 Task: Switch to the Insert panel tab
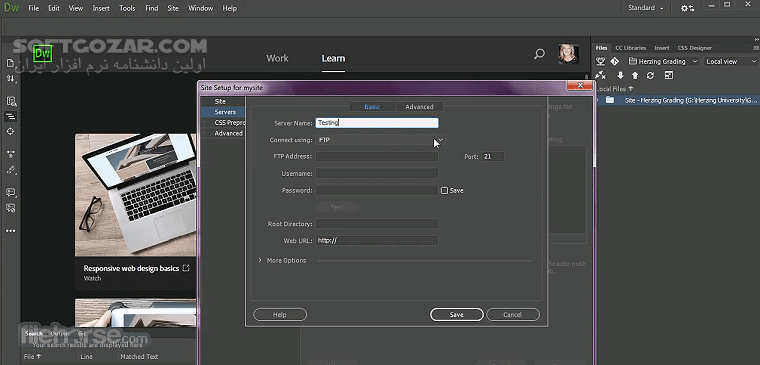pos(662,48)
